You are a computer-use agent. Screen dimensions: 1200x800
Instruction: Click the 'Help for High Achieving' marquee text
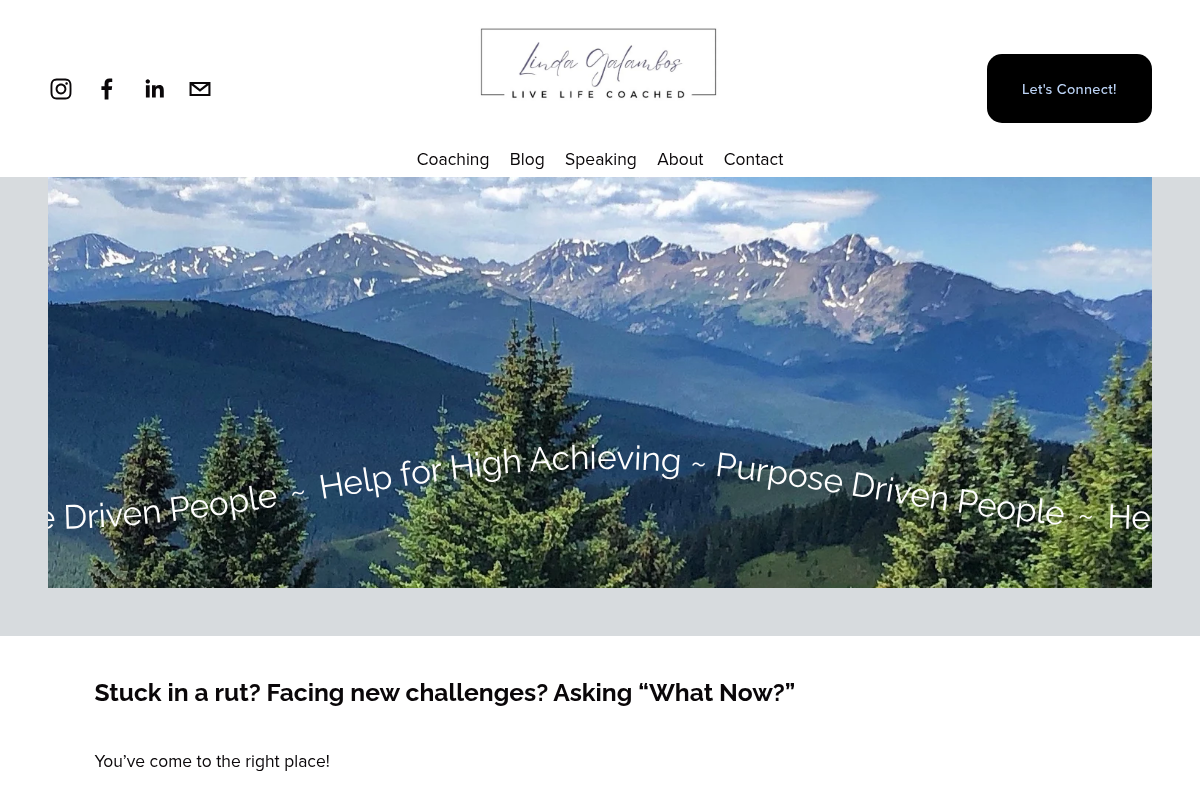click(499, 470)
